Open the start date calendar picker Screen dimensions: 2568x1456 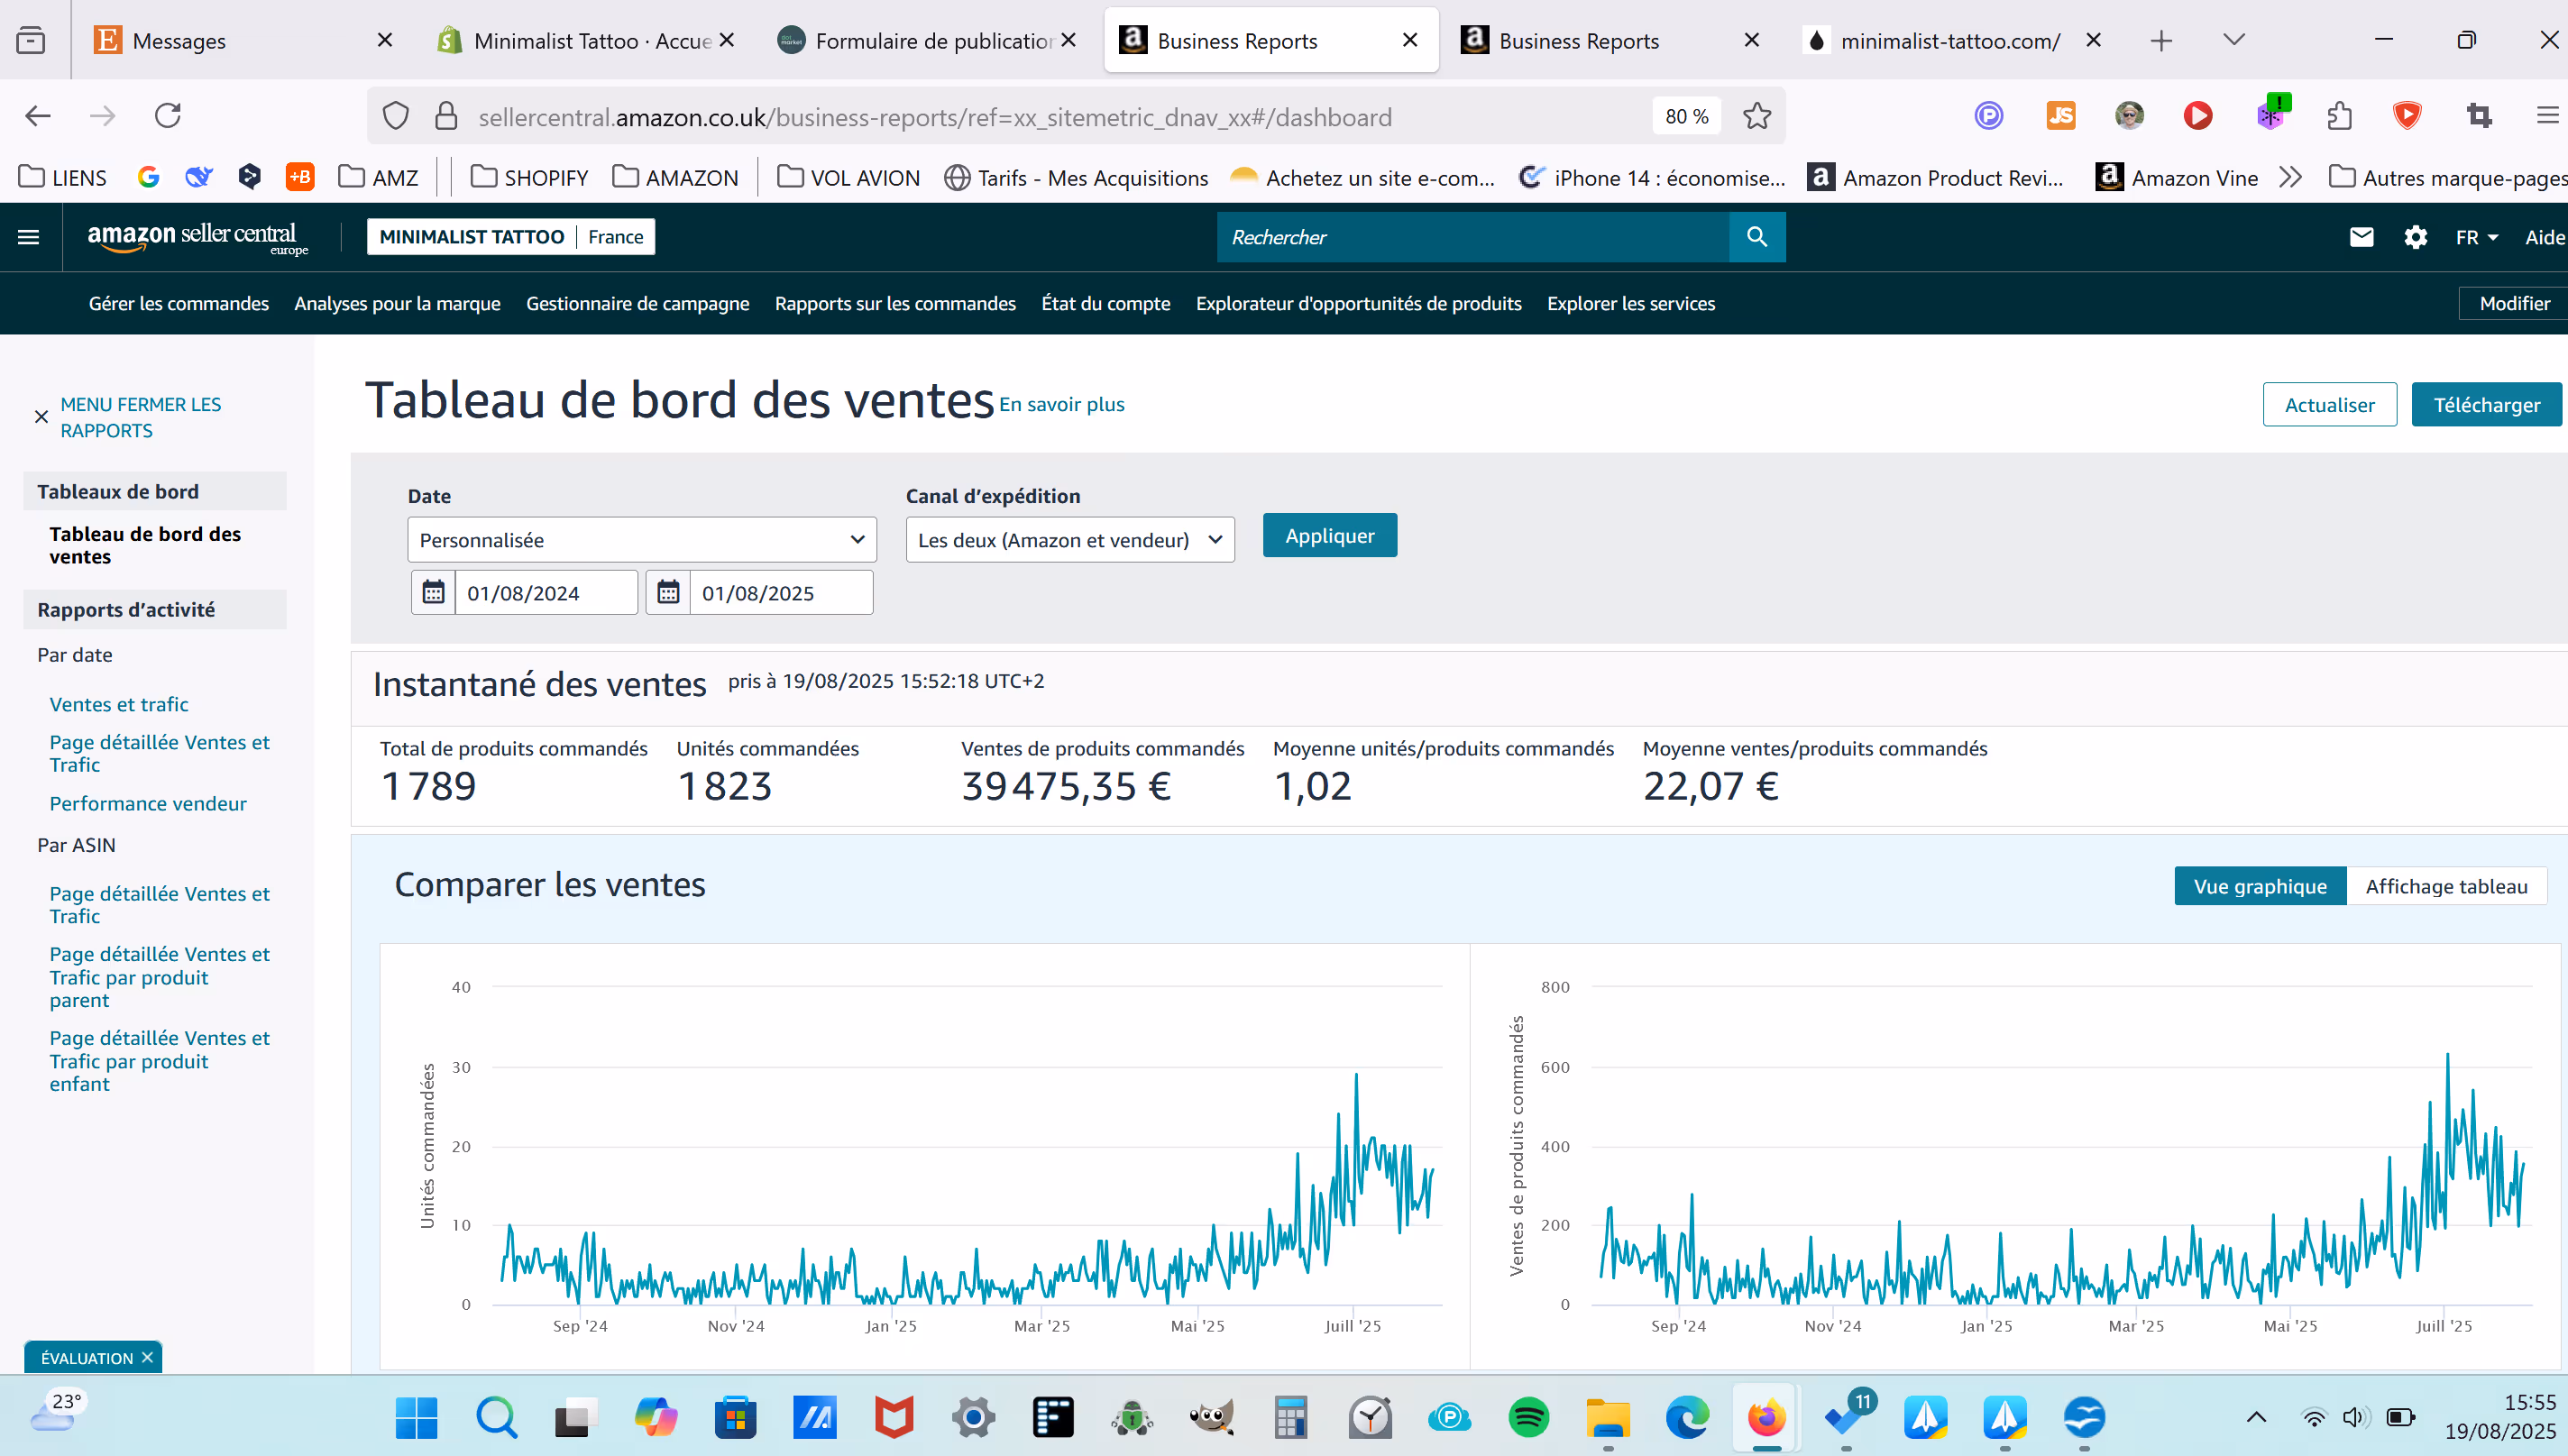click(x=433, y=593)
